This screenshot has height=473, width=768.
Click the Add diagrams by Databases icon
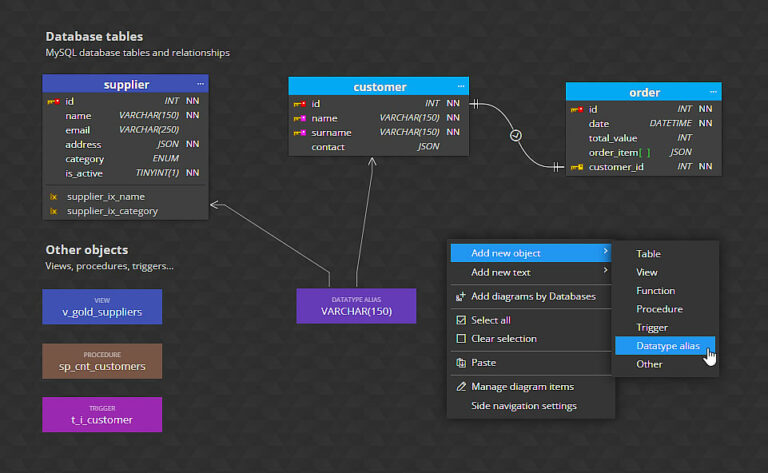click(460, 296)
